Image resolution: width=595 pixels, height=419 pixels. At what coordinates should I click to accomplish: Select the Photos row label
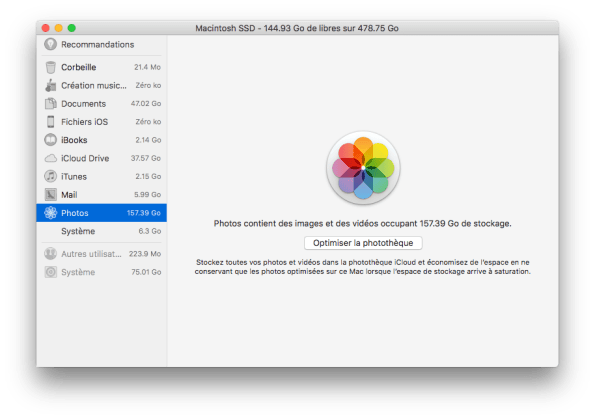[75, 213]
